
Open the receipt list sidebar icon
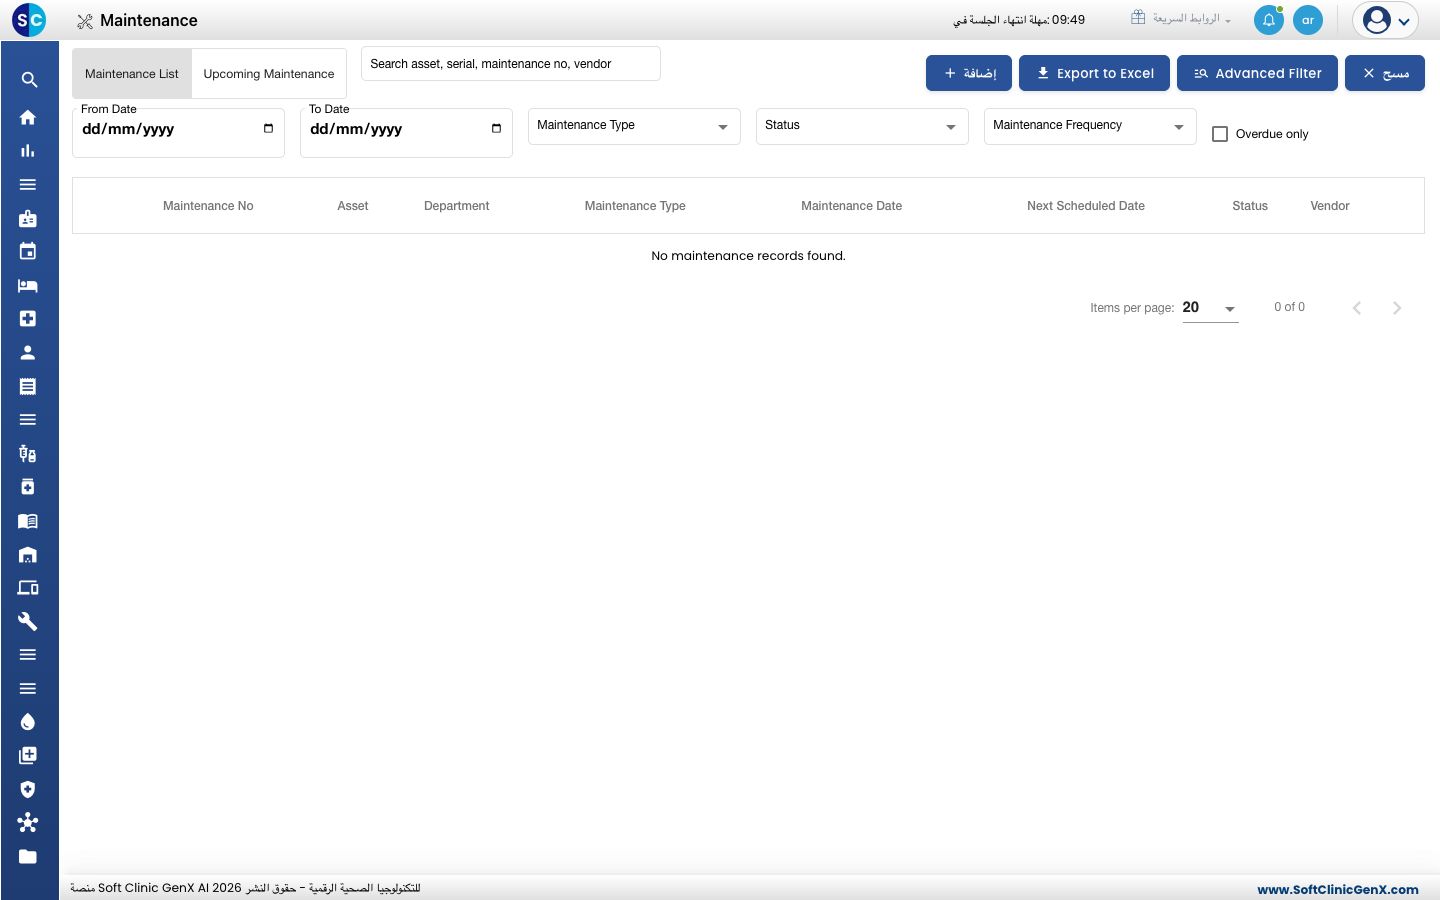(28, 386)
